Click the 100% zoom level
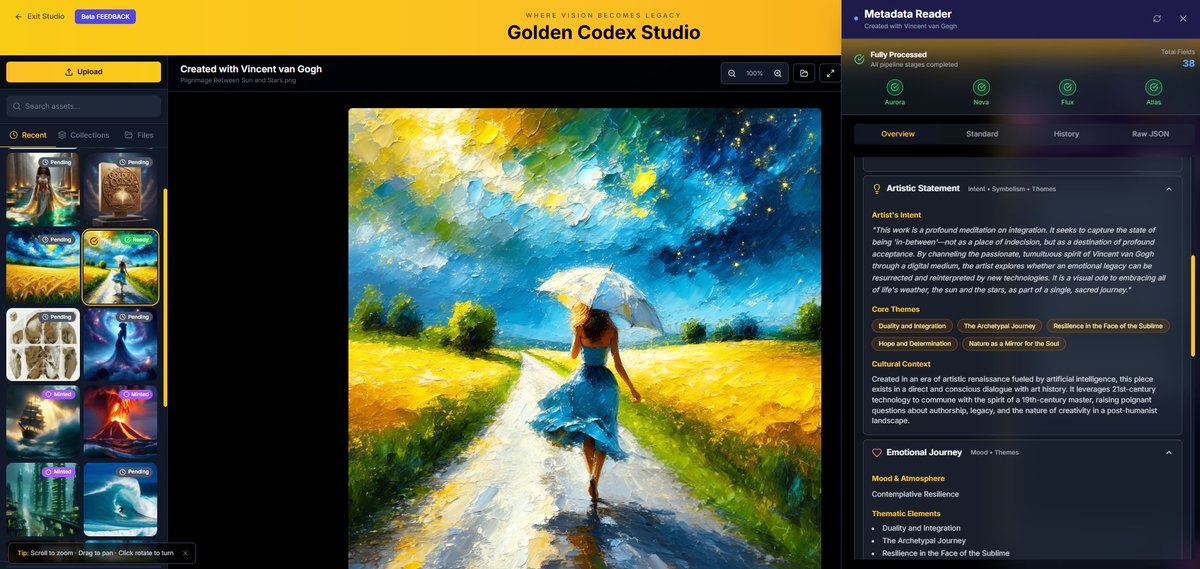Viewport: 1200px width, 569px height. click(755, 73)
